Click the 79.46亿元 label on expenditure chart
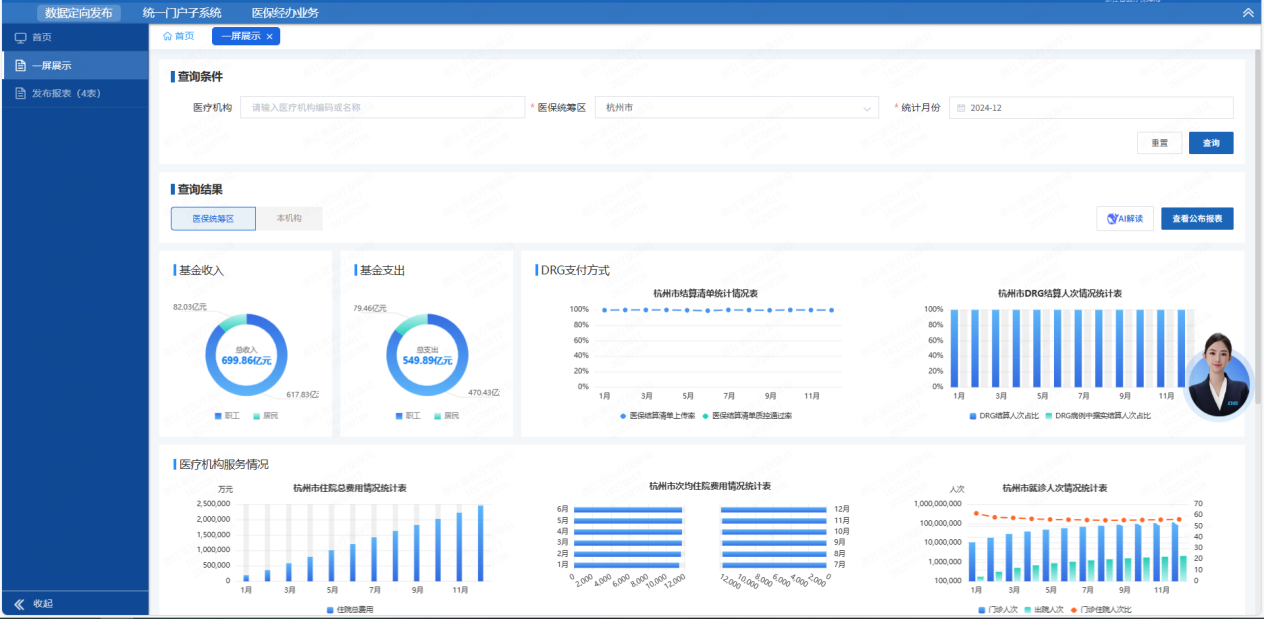The width and height of the screenshot is (1264, 619). pos(370,309)
